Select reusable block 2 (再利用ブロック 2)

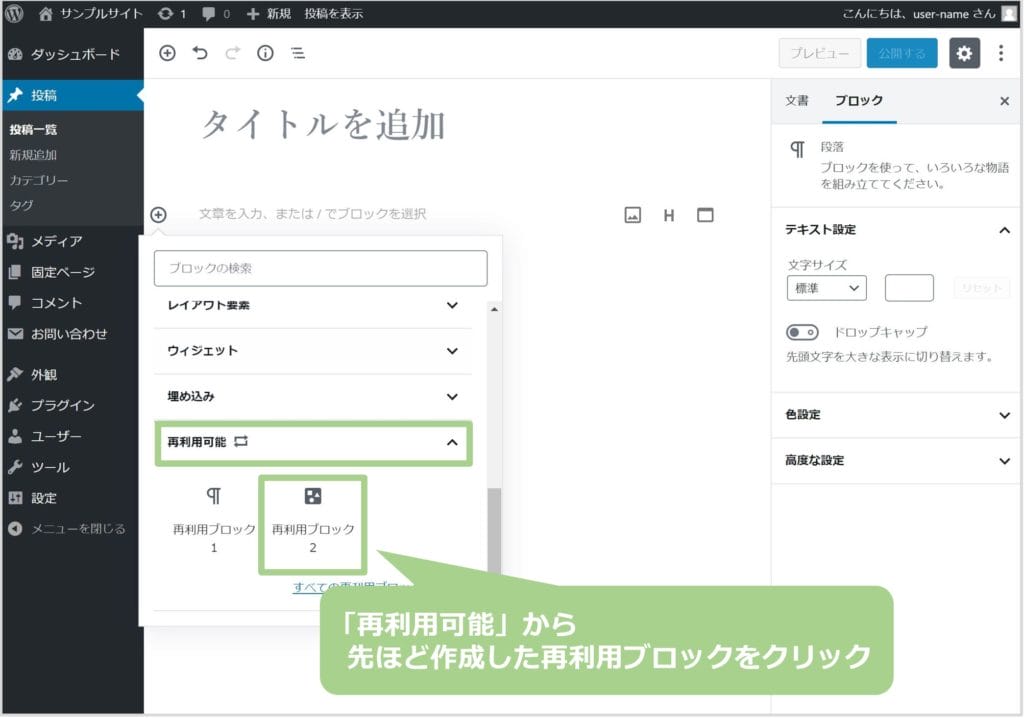(x=313, y=524)
